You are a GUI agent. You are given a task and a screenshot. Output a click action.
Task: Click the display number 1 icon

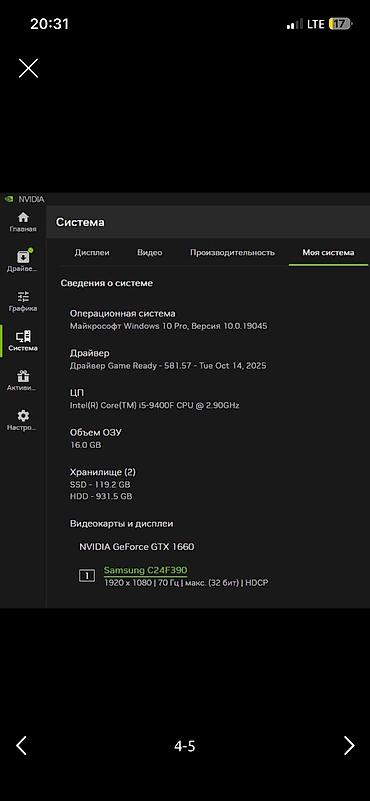[87, 576]
